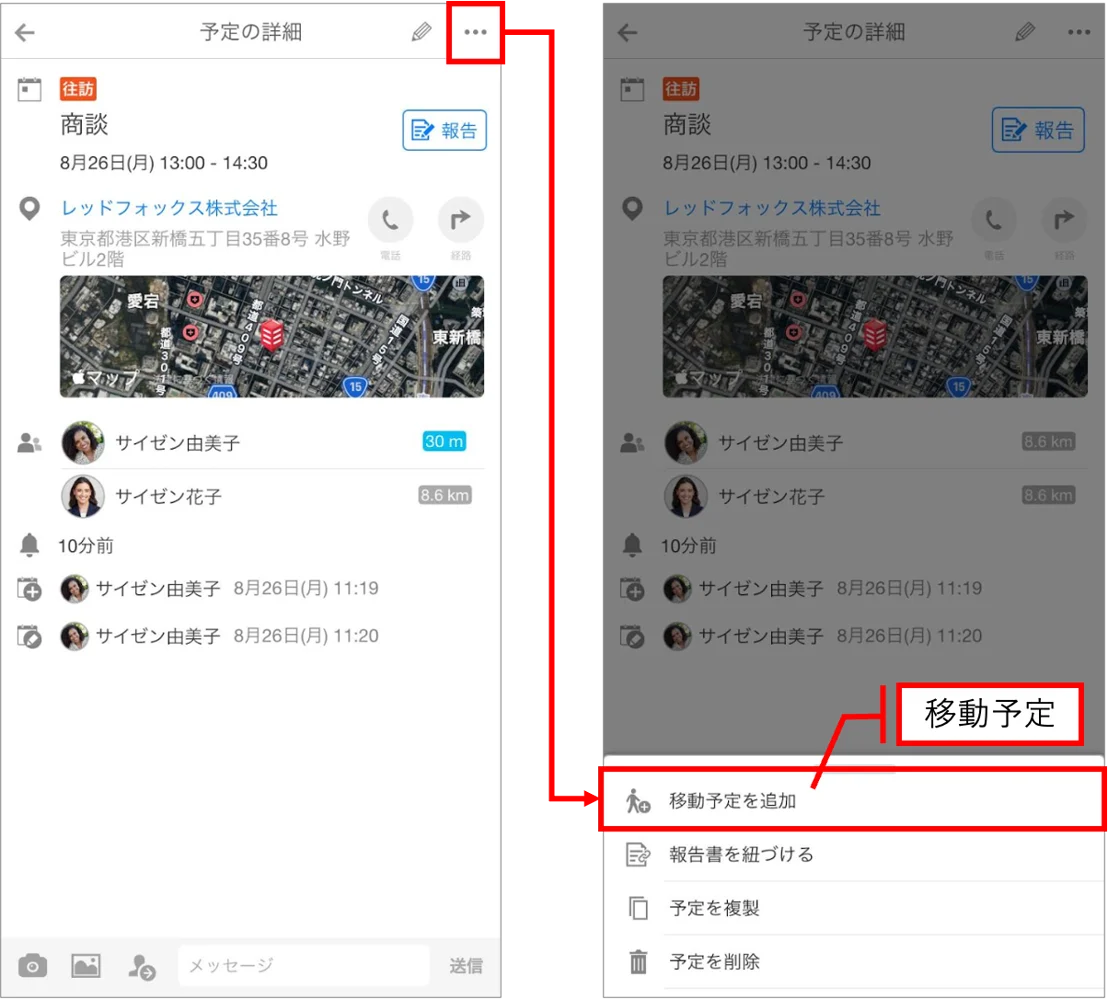This screenshot has height=999, width=1108.
Task: Call the customer with the 電話 phone icon
Action: (390, 220)
